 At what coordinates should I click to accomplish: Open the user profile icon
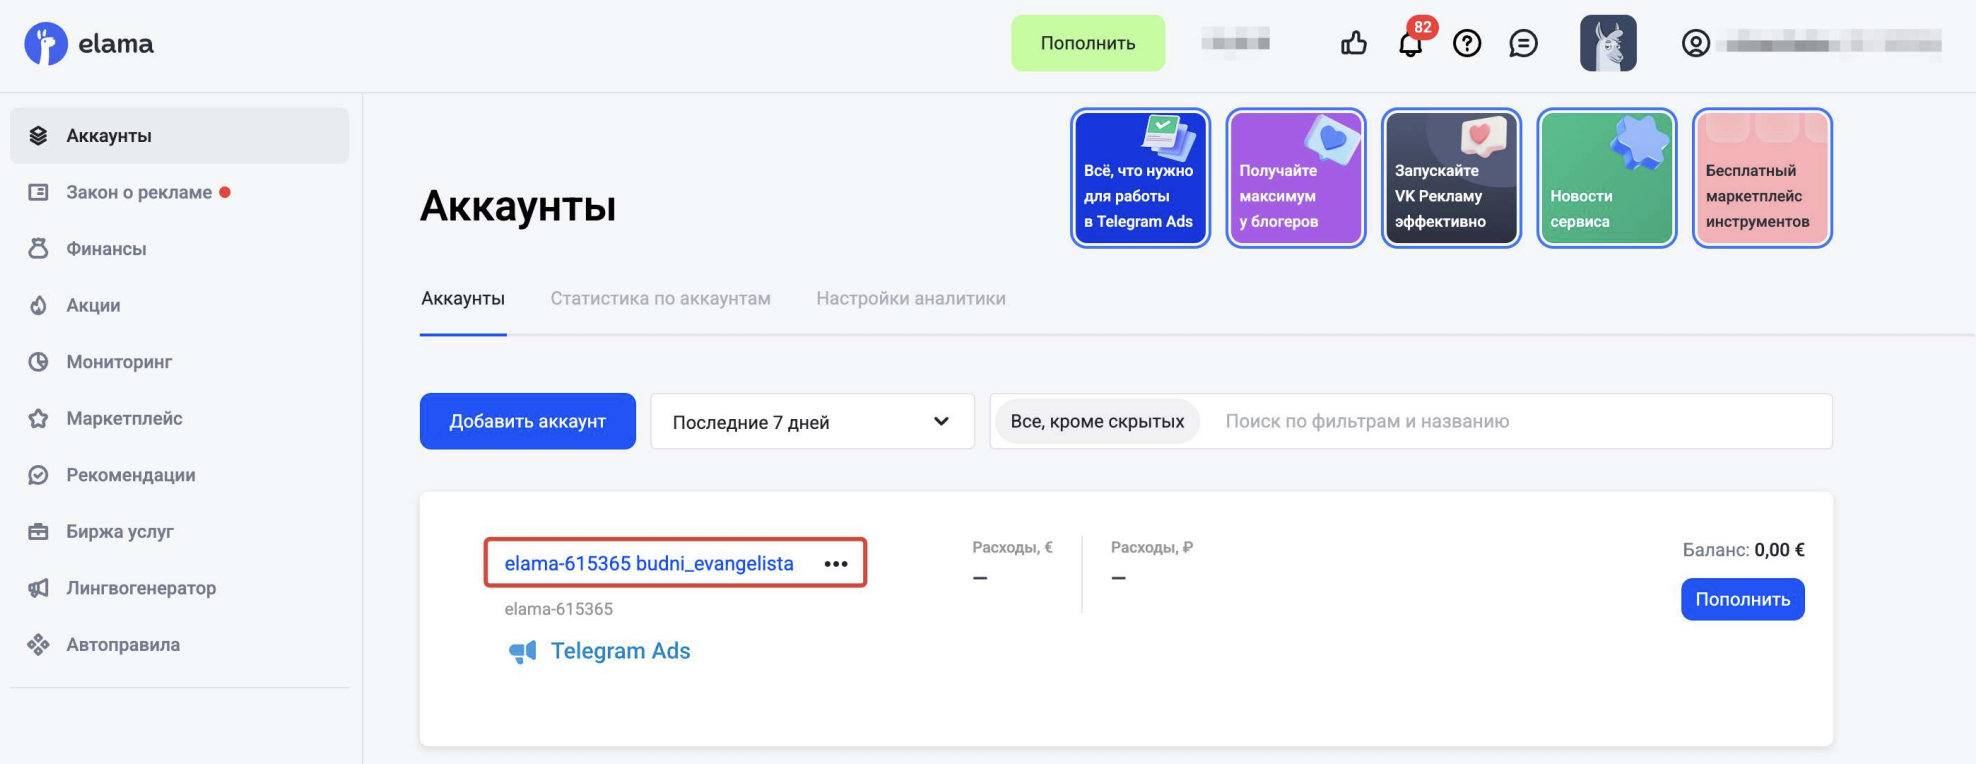point(1695,43)
